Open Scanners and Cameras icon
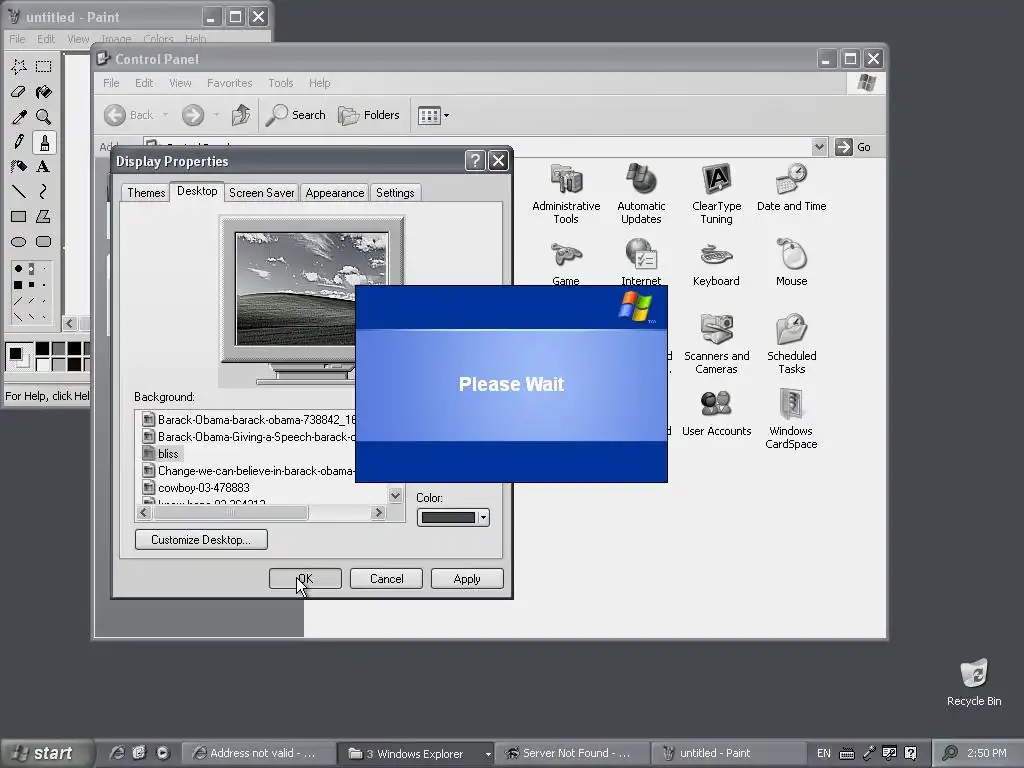The height and width of the screenshot is (768, 1024). pos(716,344)
